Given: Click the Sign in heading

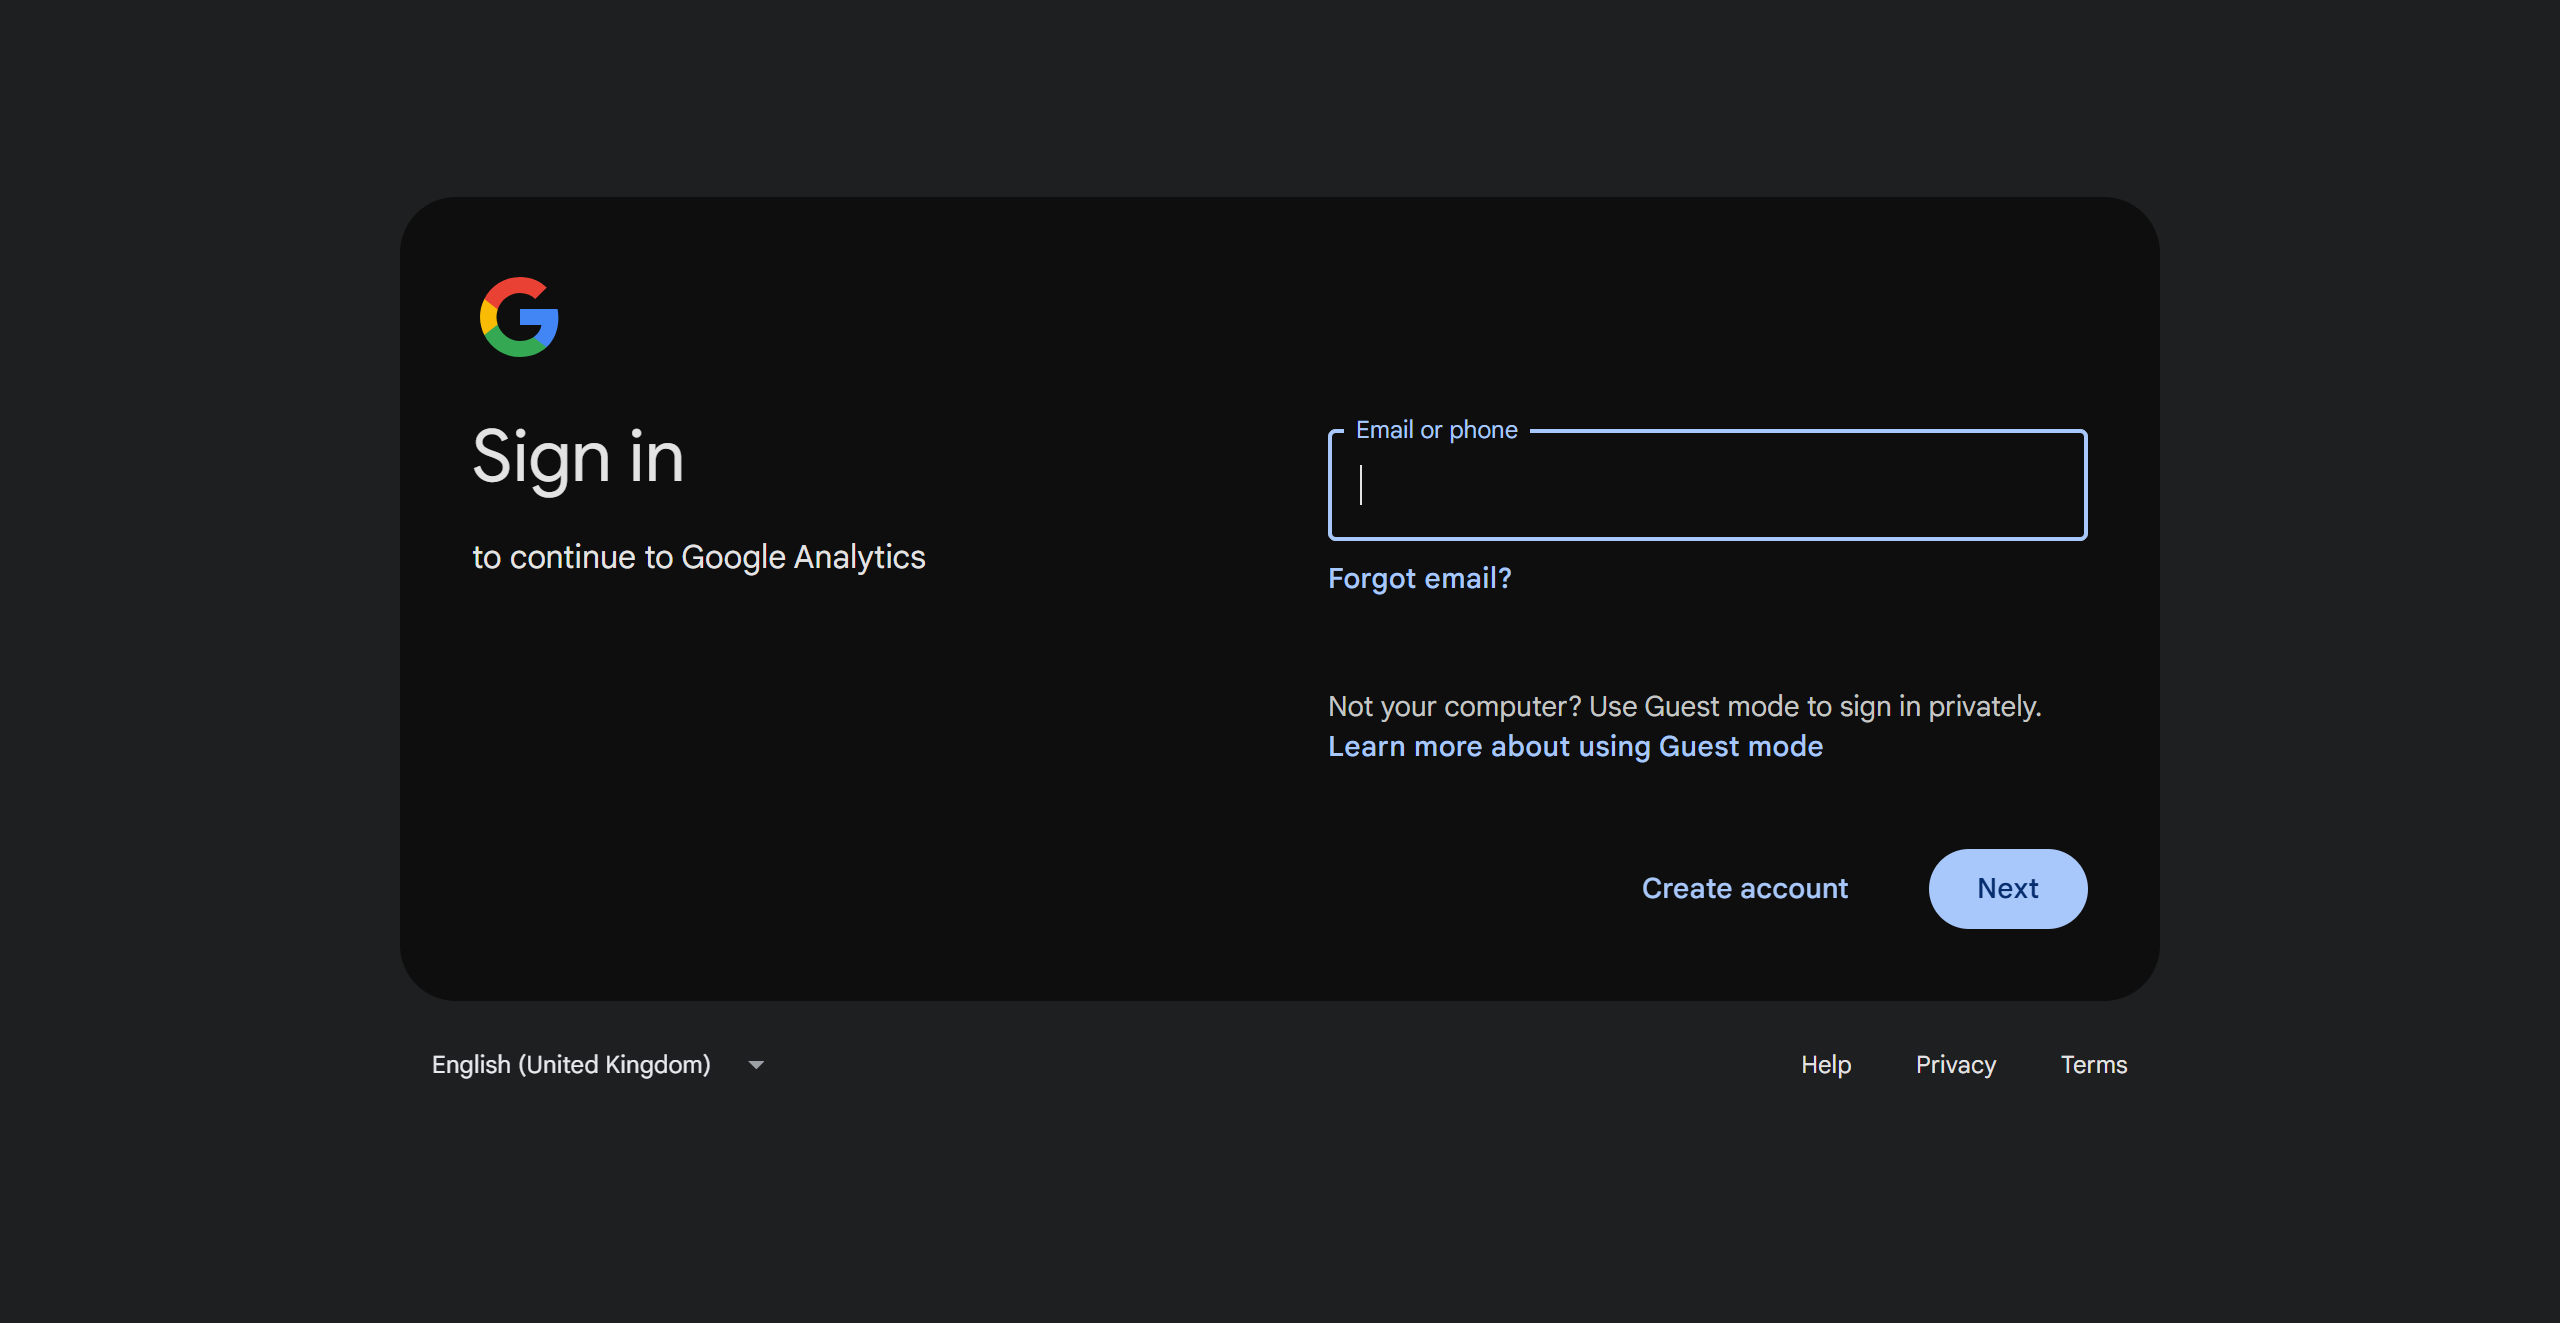Looking at the screenshot, I should coord(578,458).
